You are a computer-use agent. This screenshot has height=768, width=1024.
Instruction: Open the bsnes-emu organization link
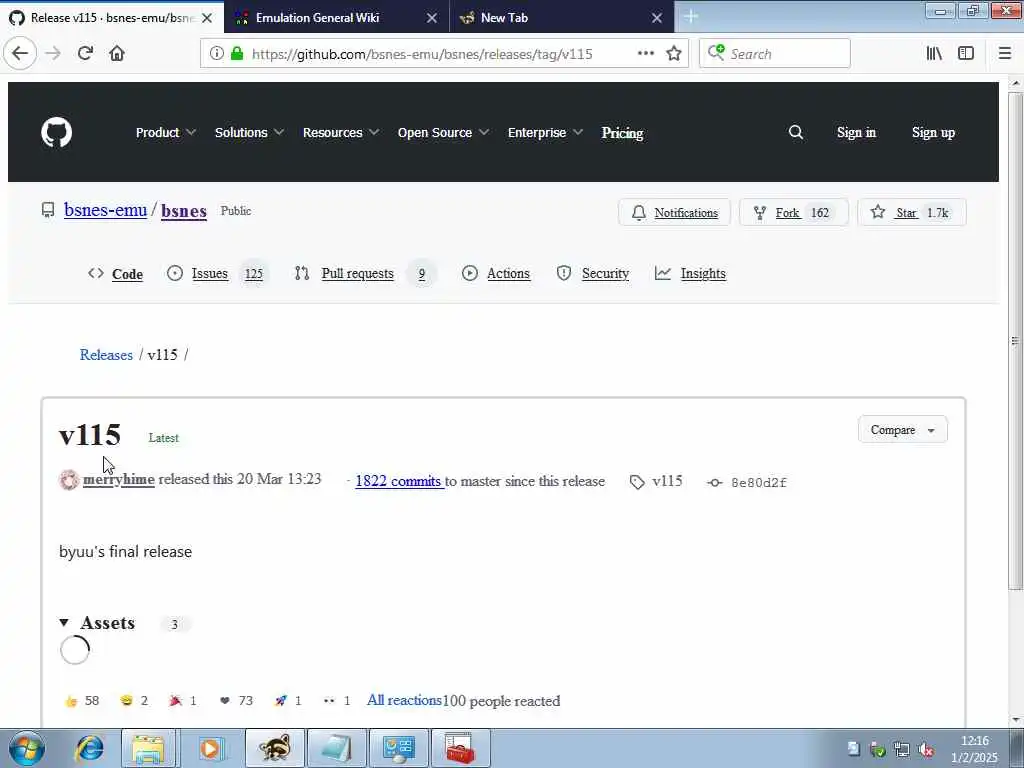[105, 210]
